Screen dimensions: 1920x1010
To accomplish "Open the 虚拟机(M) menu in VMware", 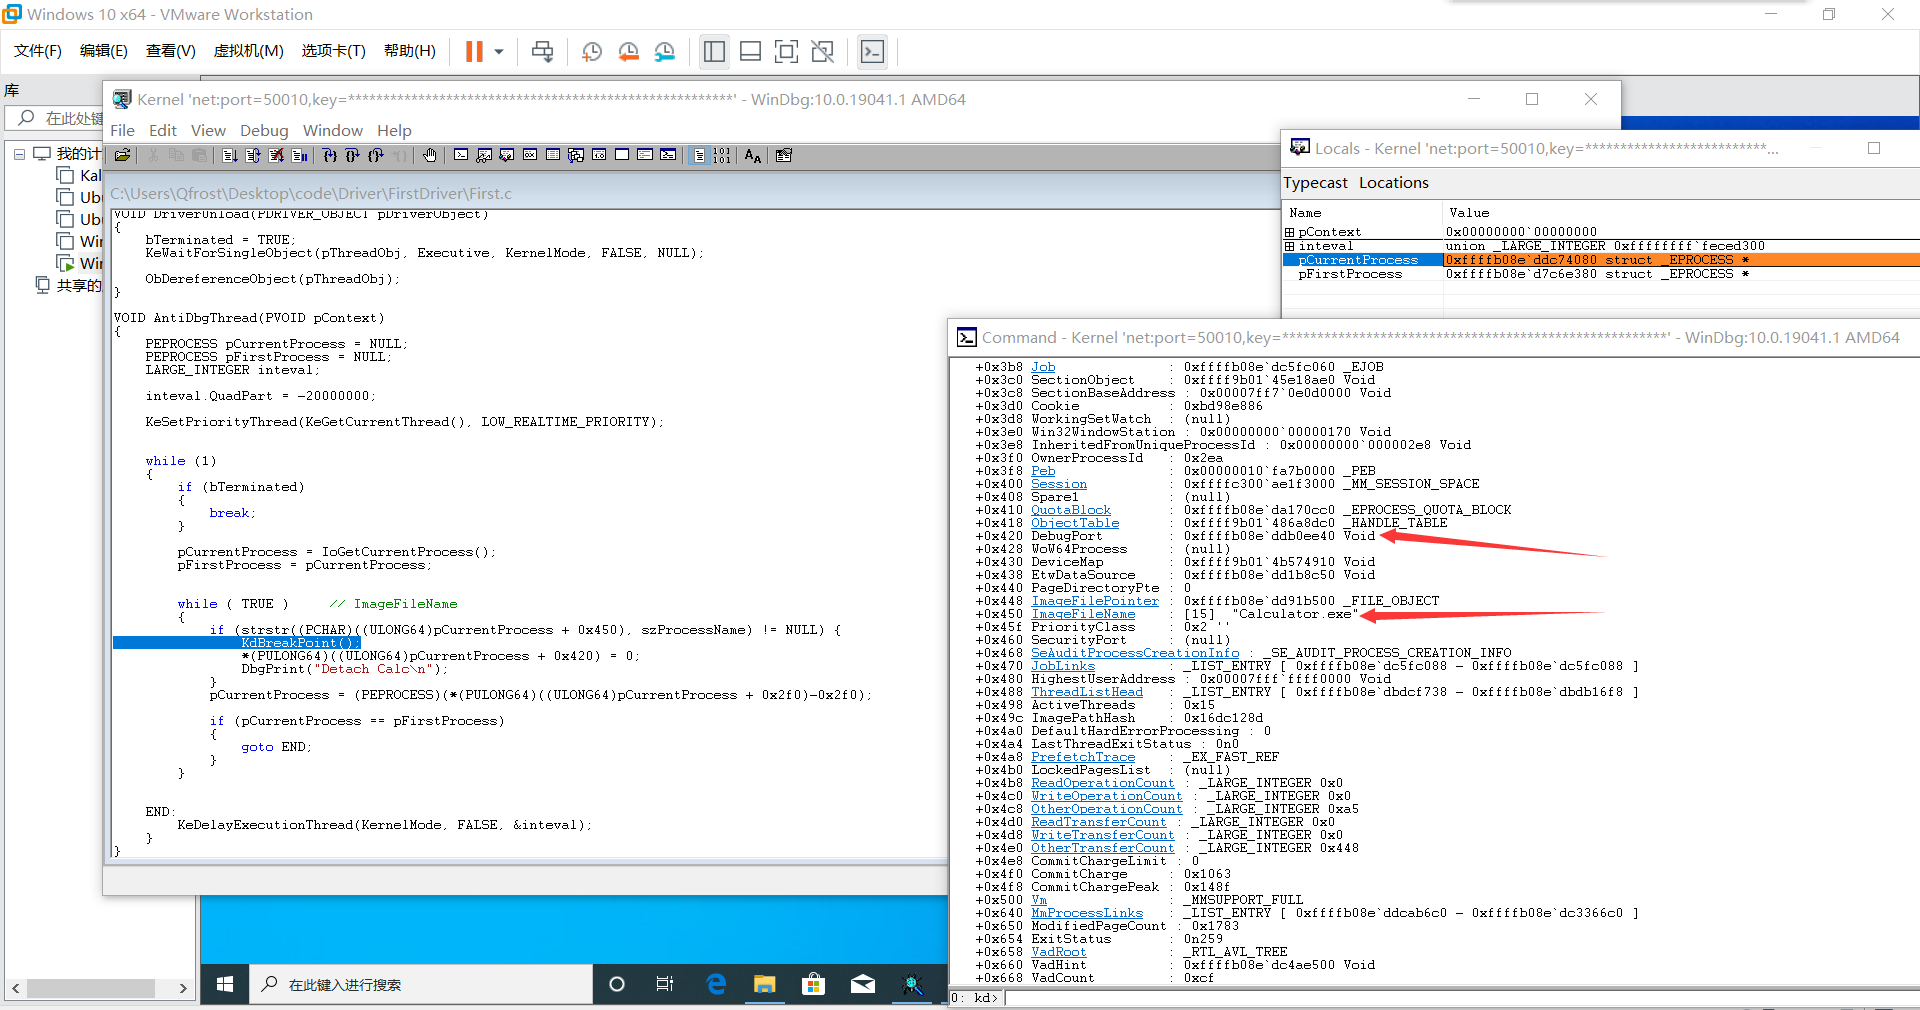I will (x=248, y=51).
